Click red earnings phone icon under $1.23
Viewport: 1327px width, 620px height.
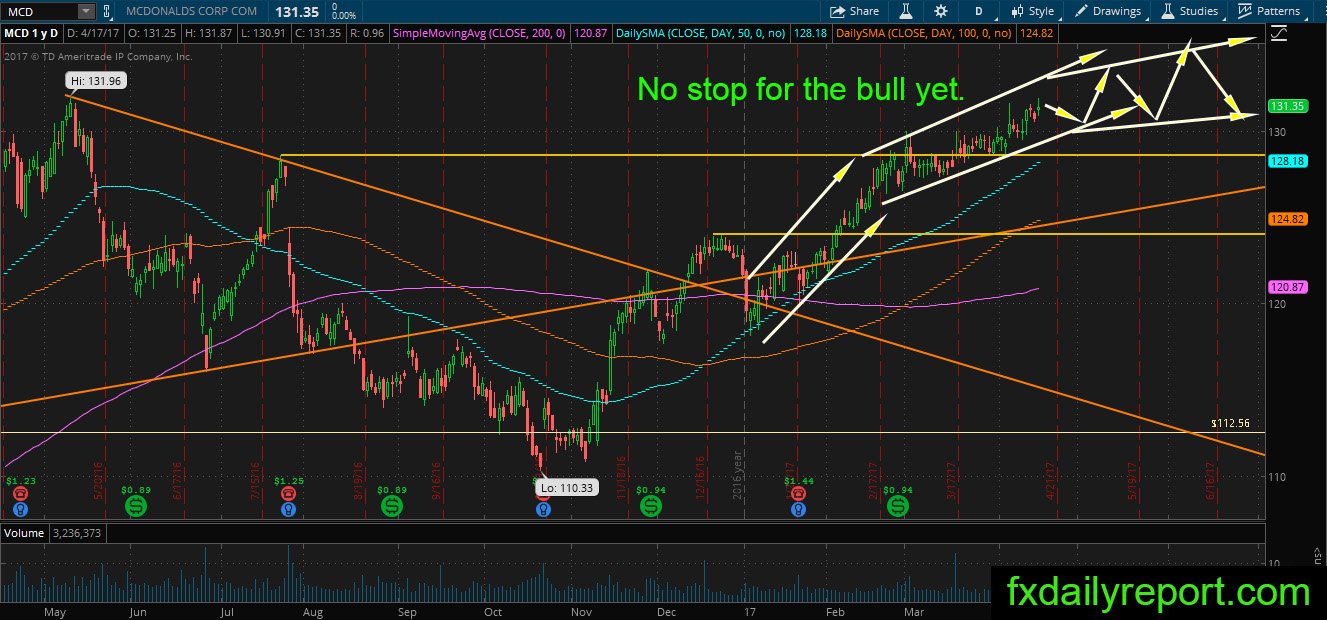click(22, 493)
